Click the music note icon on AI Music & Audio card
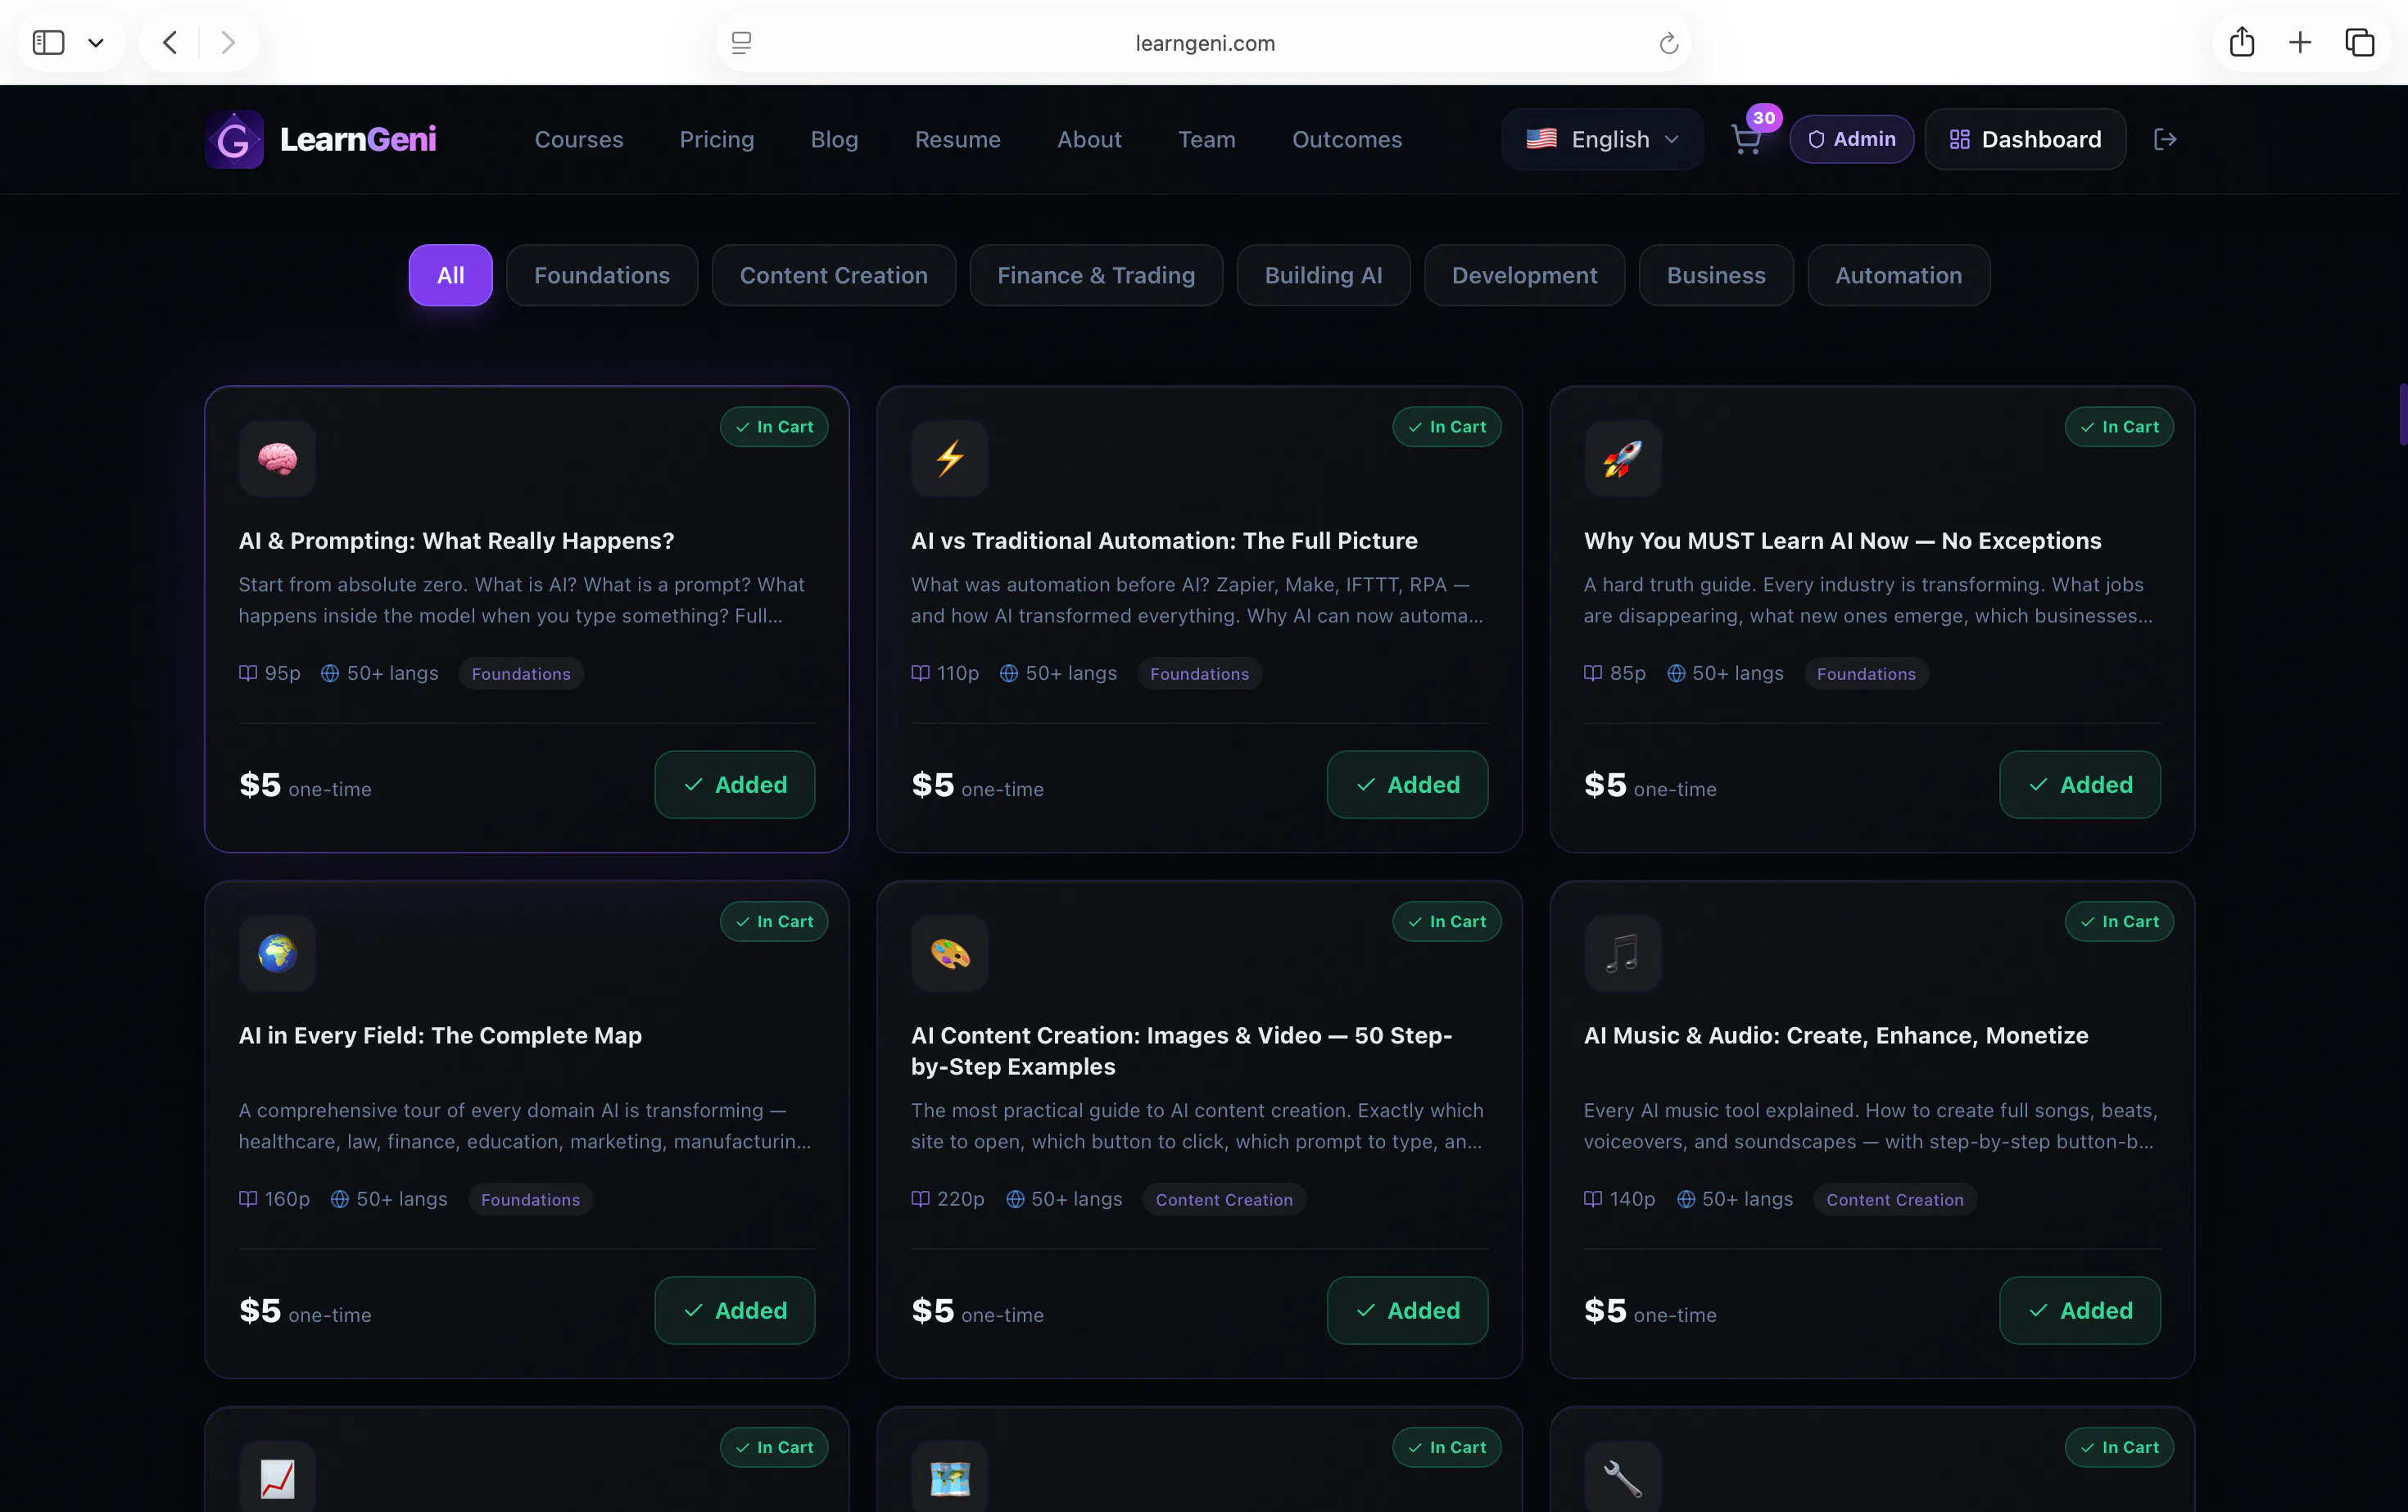2408x1512 pixels. point(1622,953)
